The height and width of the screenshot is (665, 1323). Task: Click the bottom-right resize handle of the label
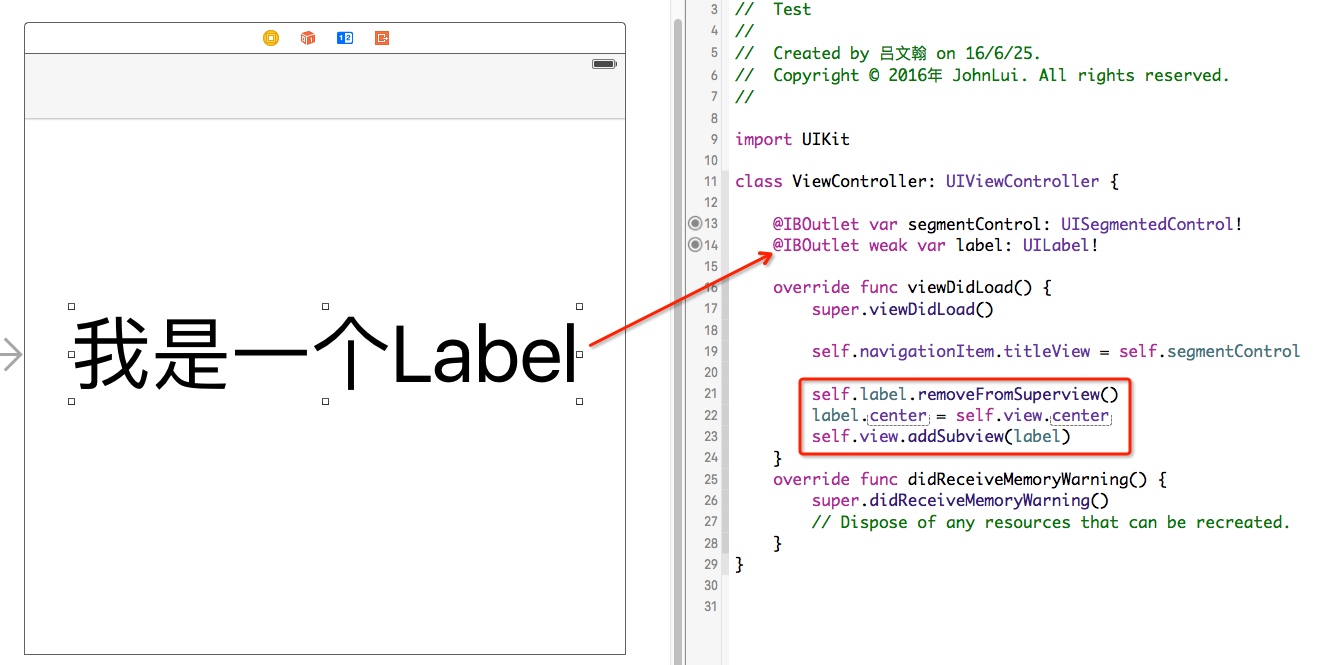click(x=580, y=401)
